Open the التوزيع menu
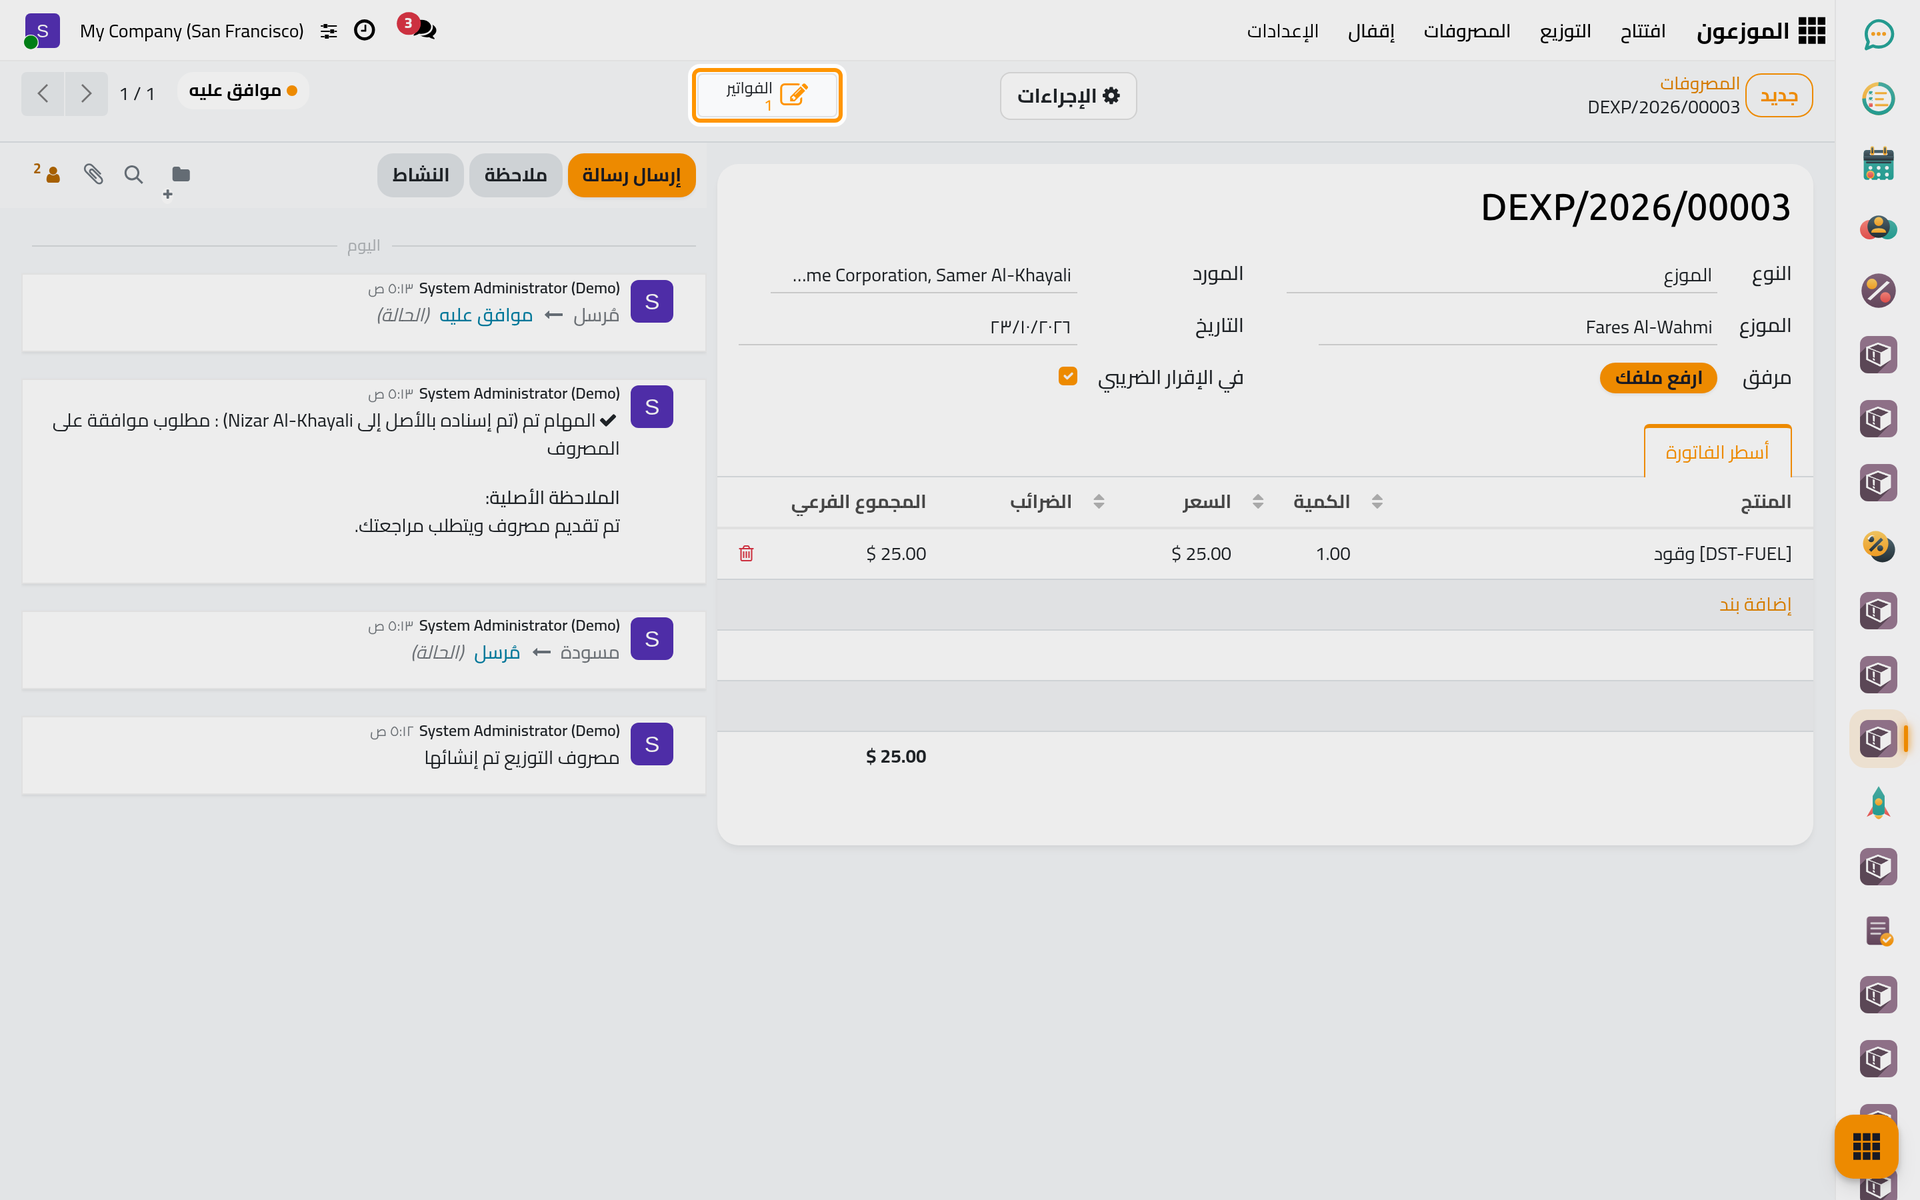The image size is (1920, 1200). pos(1565,31)
